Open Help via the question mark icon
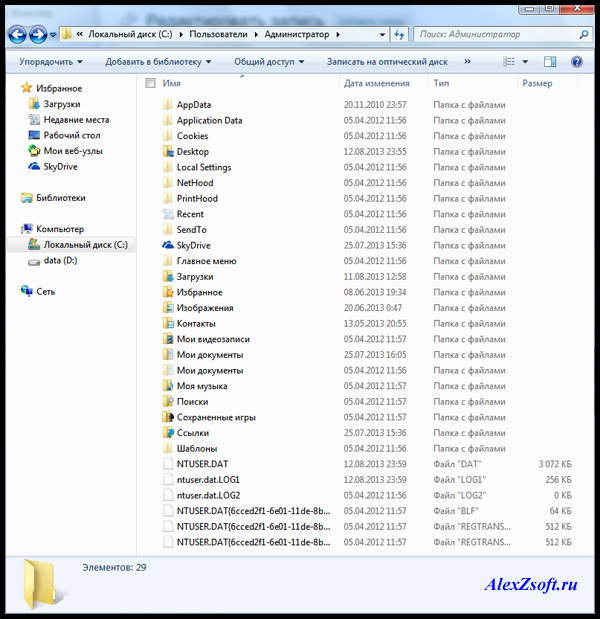Viewport: 600px width, 619px height. [x=577, y=61]
